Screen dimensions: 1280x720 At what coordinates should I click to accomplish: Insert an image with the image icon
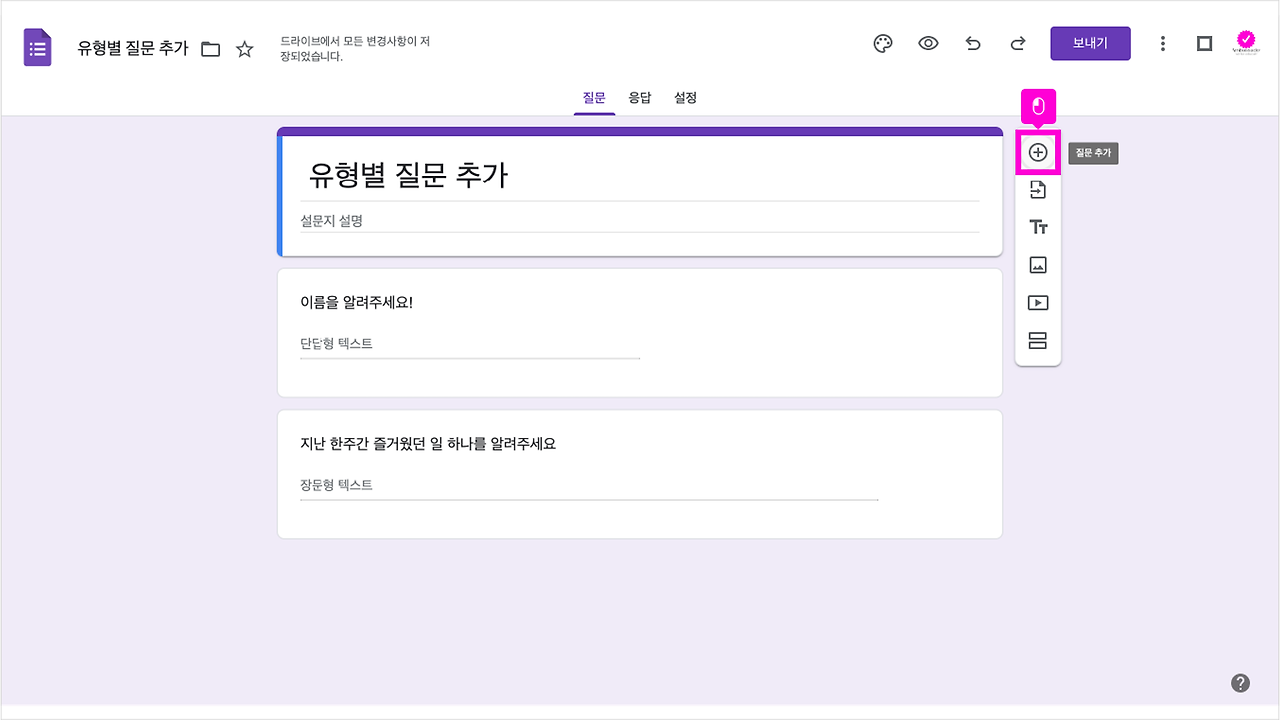point(1038,264)
